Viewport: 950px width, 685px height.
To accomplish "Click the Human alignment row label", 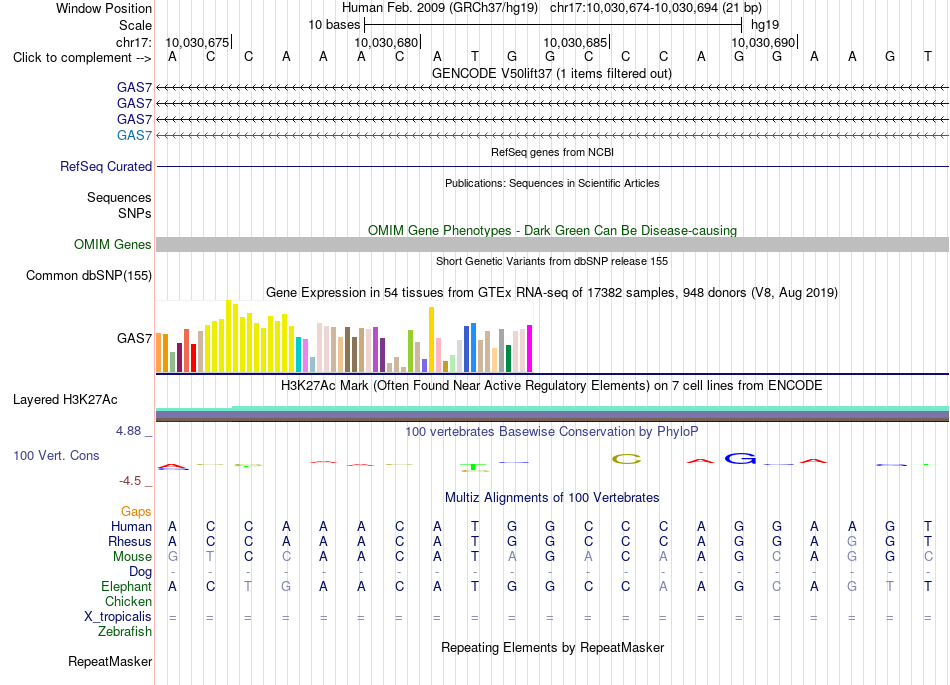I will coord(131,526).
